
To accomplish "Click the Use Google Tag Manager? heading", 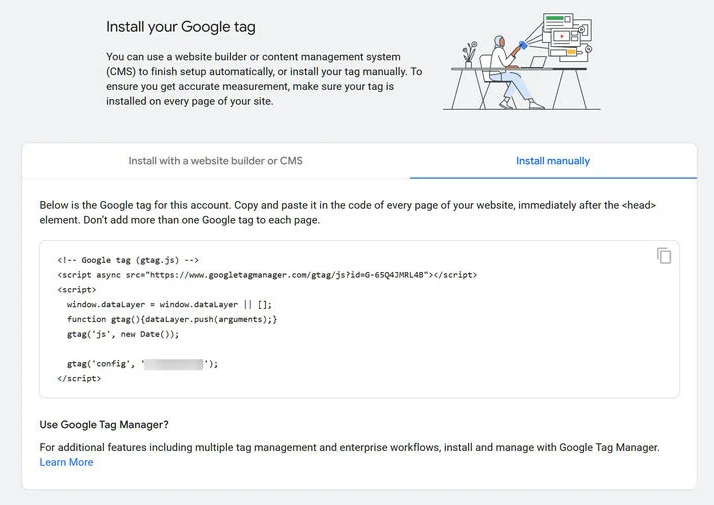I will [104, 424].
